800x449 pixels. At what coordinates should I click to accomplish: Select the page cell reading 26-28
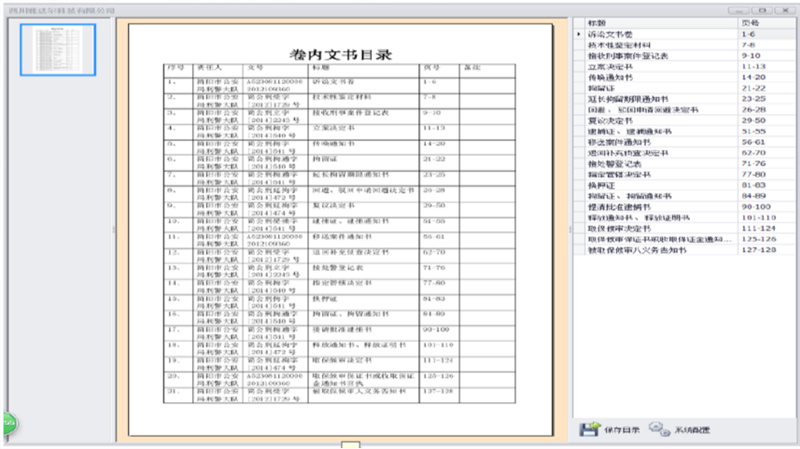(x=766, y=110)
